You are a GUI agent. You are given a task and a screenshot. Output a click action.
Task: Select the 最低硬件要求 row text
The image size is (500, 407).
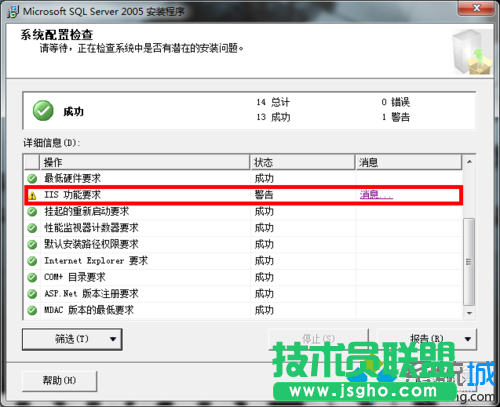(73, 179)
